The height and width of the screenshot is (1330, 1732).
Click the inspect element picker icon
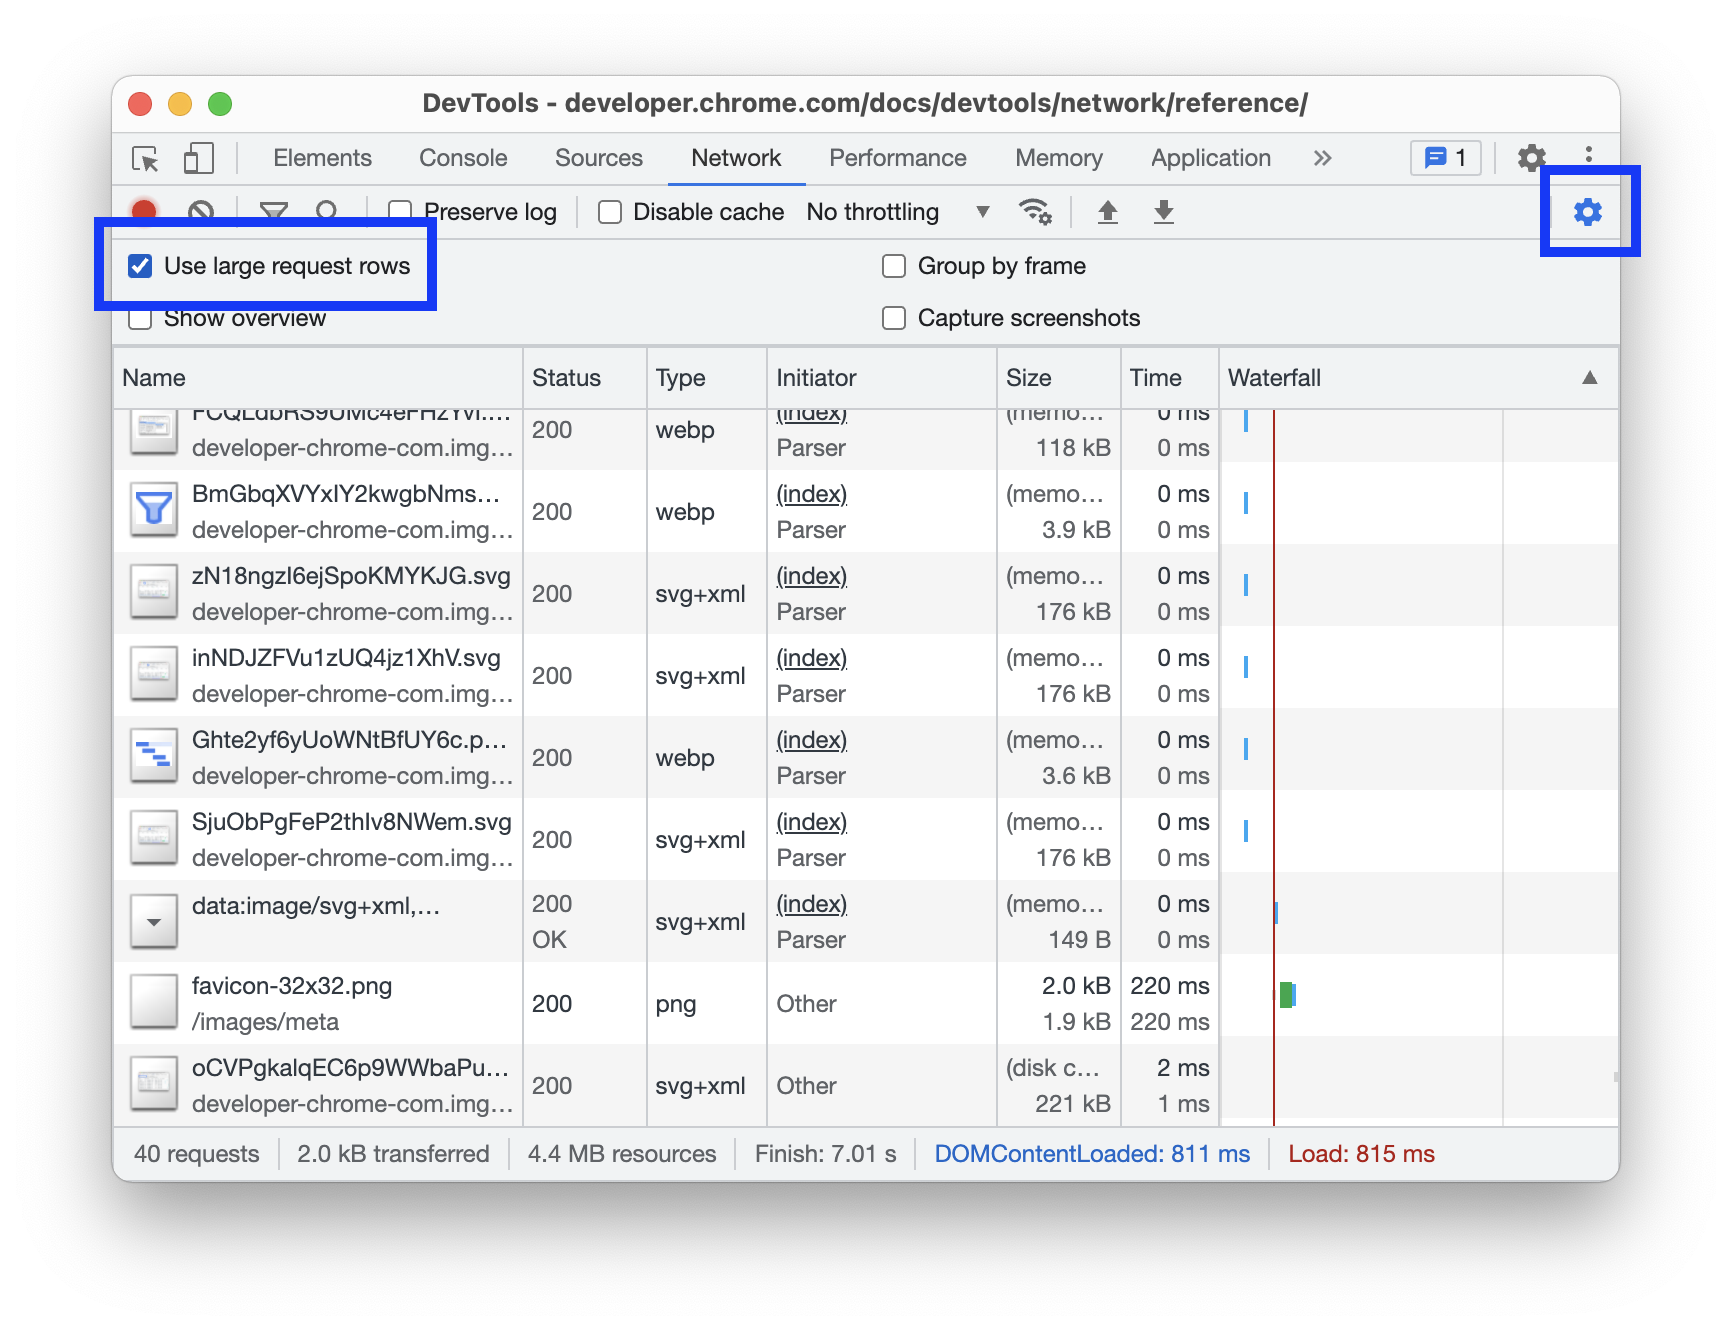[145, 159]
